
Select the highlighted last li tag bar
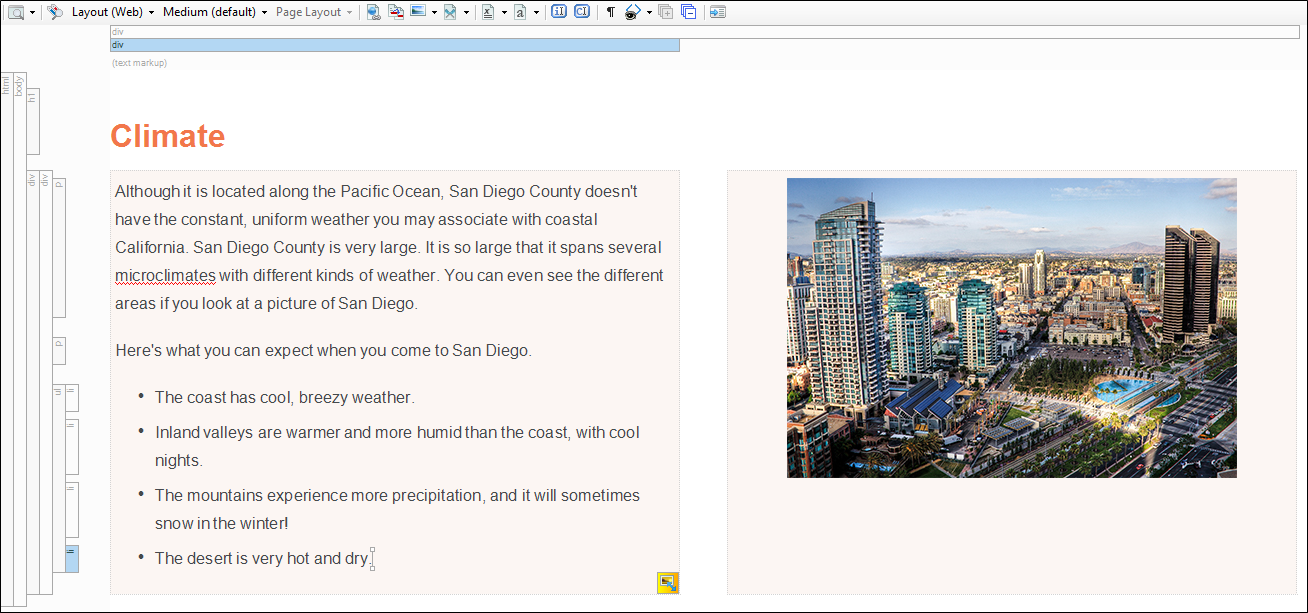72,558
